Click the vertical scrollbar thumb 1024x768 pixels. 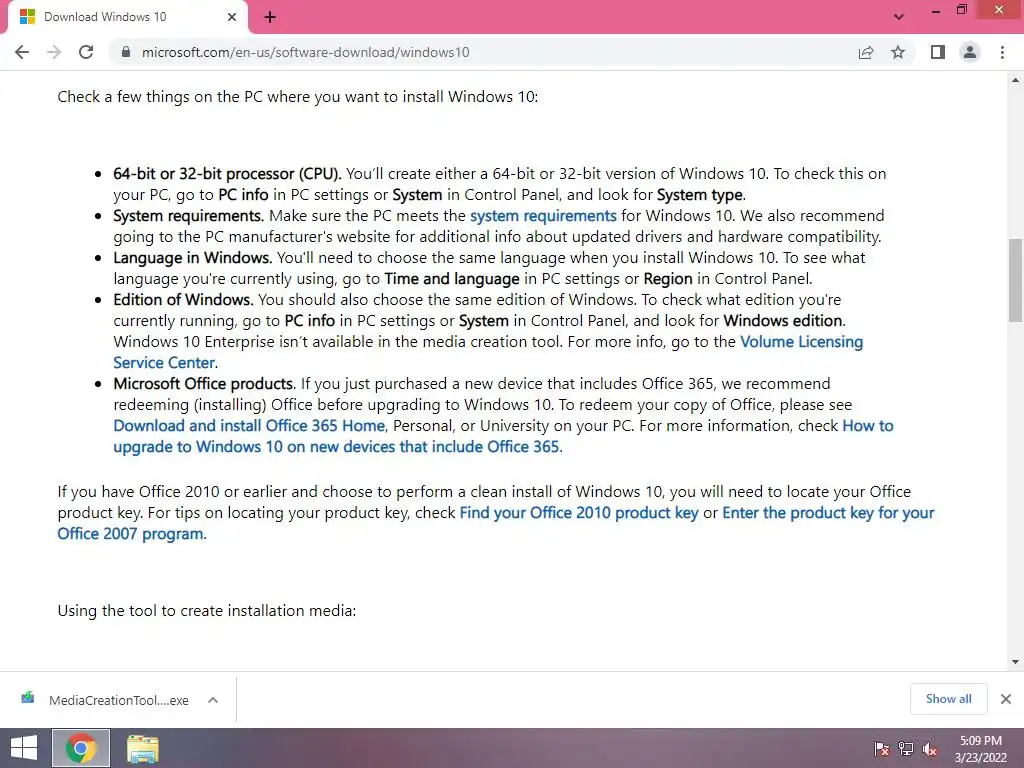(1015, 280)
